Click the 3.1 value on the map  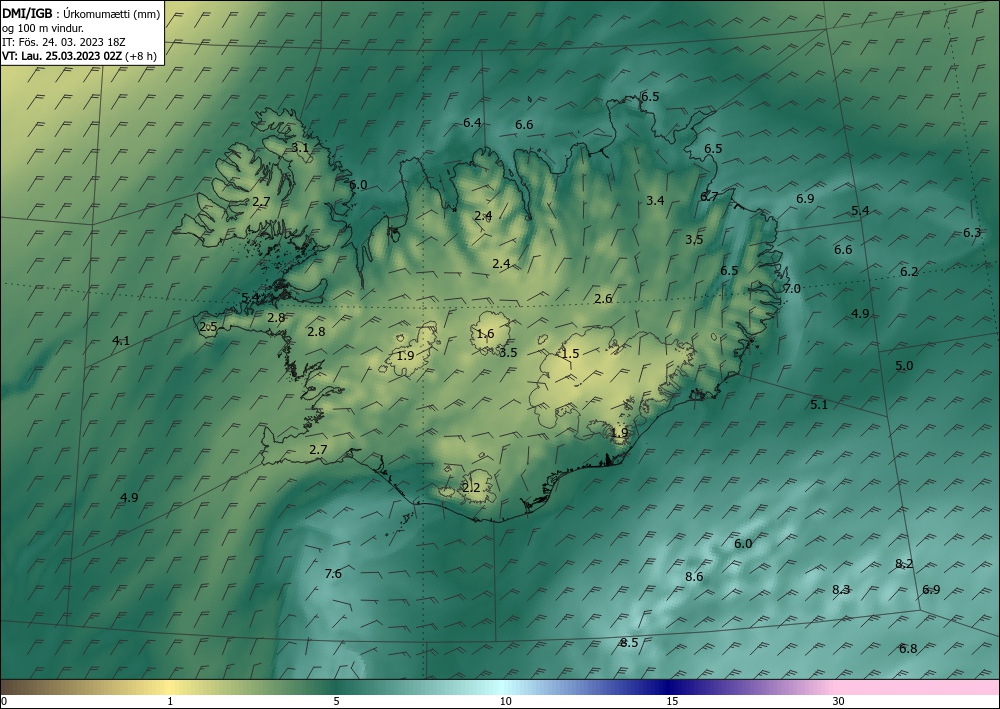[300, 147]
